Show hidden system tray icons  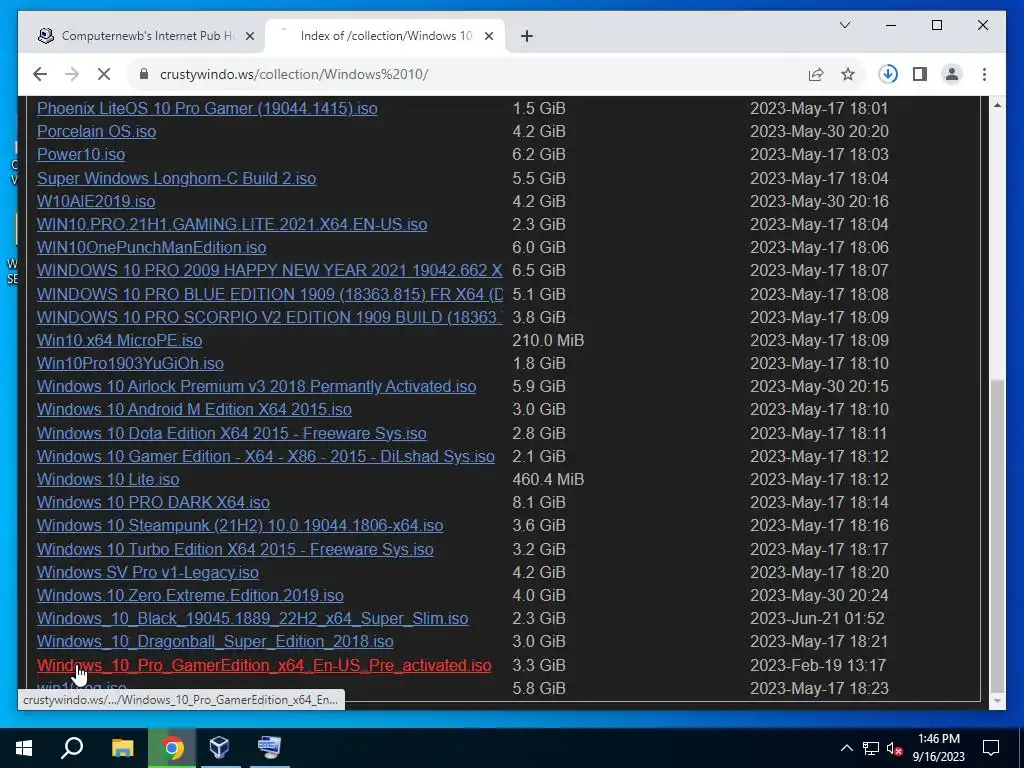coord(846,748)
